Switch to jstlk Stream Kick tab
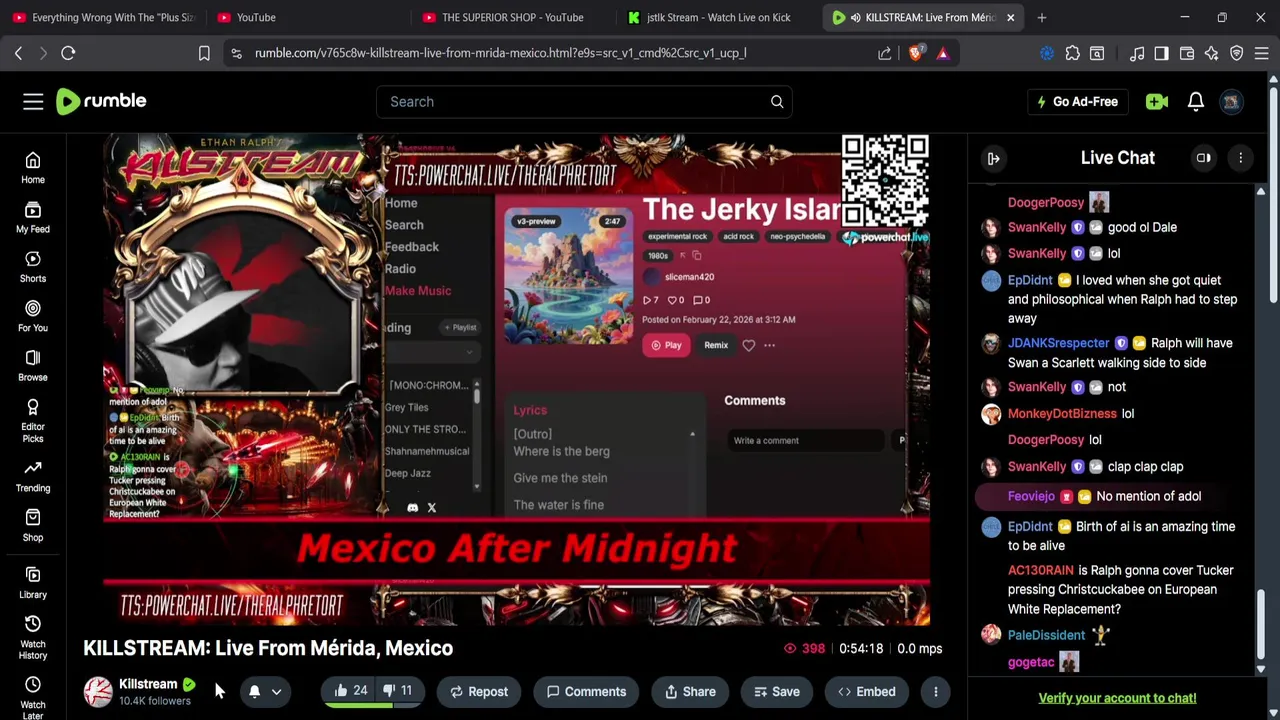The height and width of the screenshot is (720, 1280). pos(716,17)
